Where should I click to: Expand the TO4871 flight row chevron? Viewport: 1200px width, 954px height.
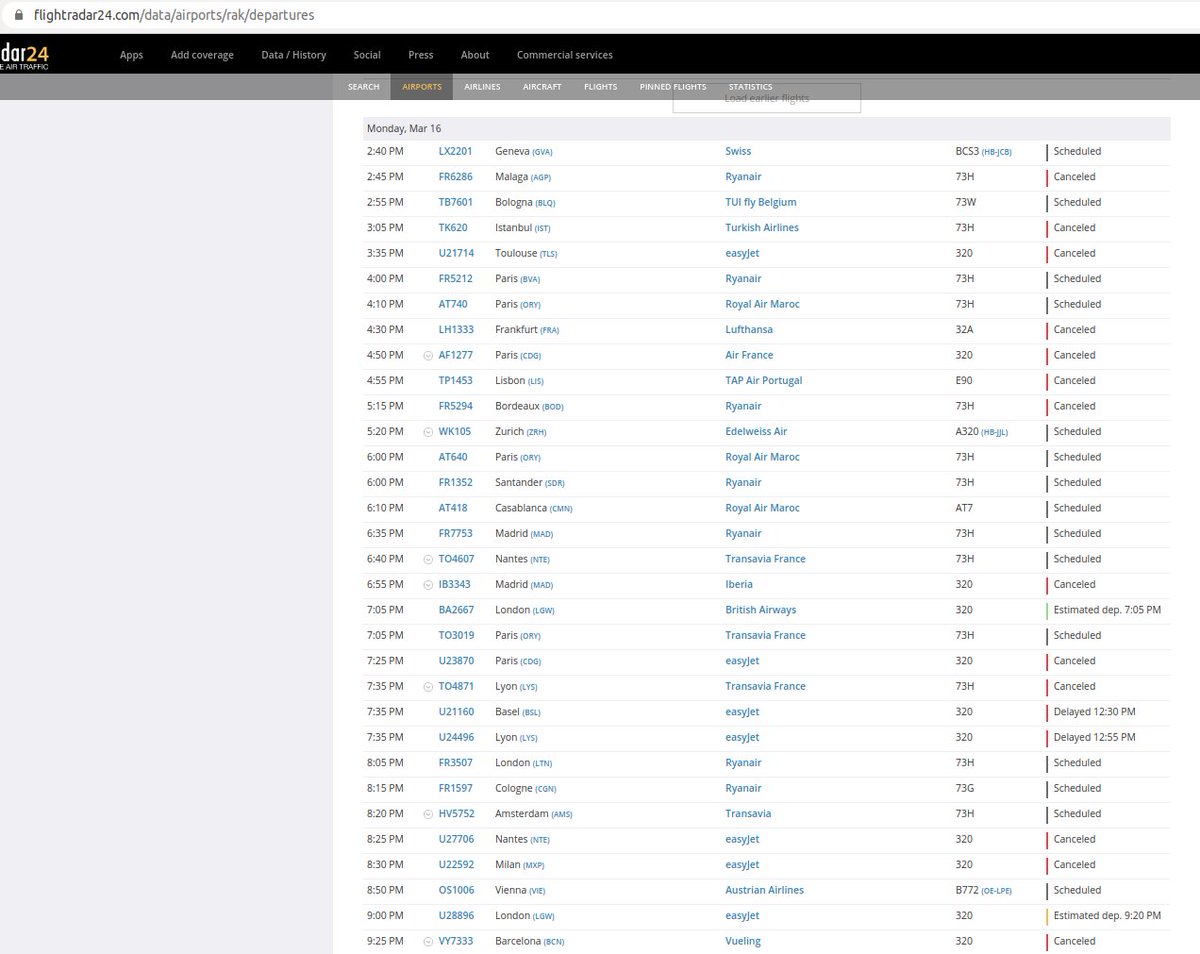[428, 687]
